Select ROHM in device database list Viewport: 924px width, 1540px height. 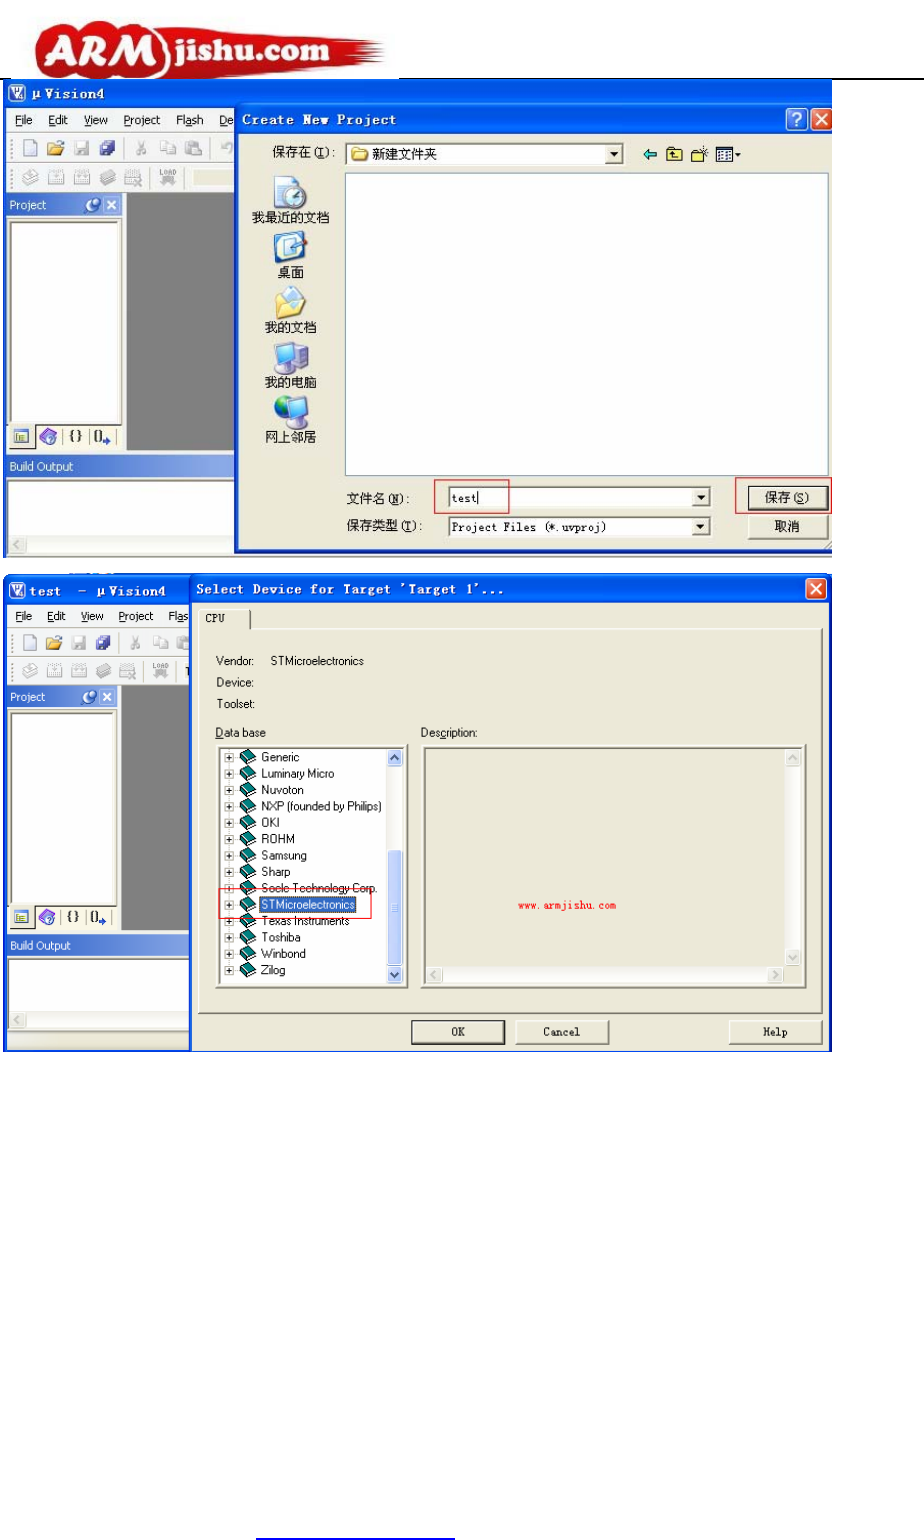pos(278,839)
